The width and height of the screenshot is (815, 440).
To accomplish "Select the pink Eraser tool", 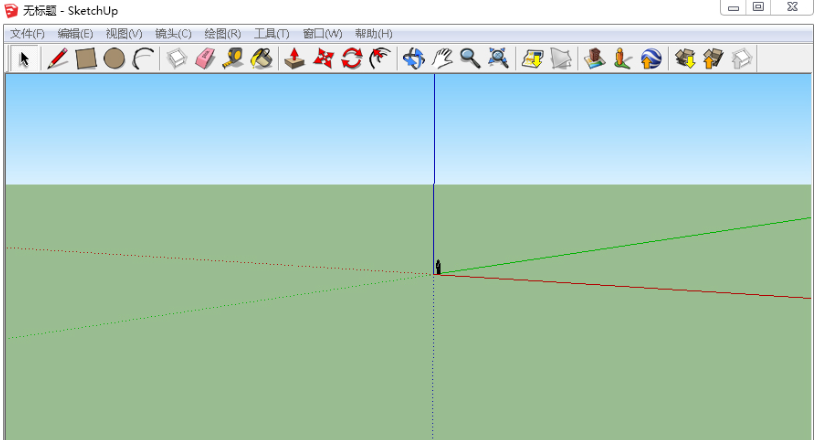I will click(x=205, y=58).
